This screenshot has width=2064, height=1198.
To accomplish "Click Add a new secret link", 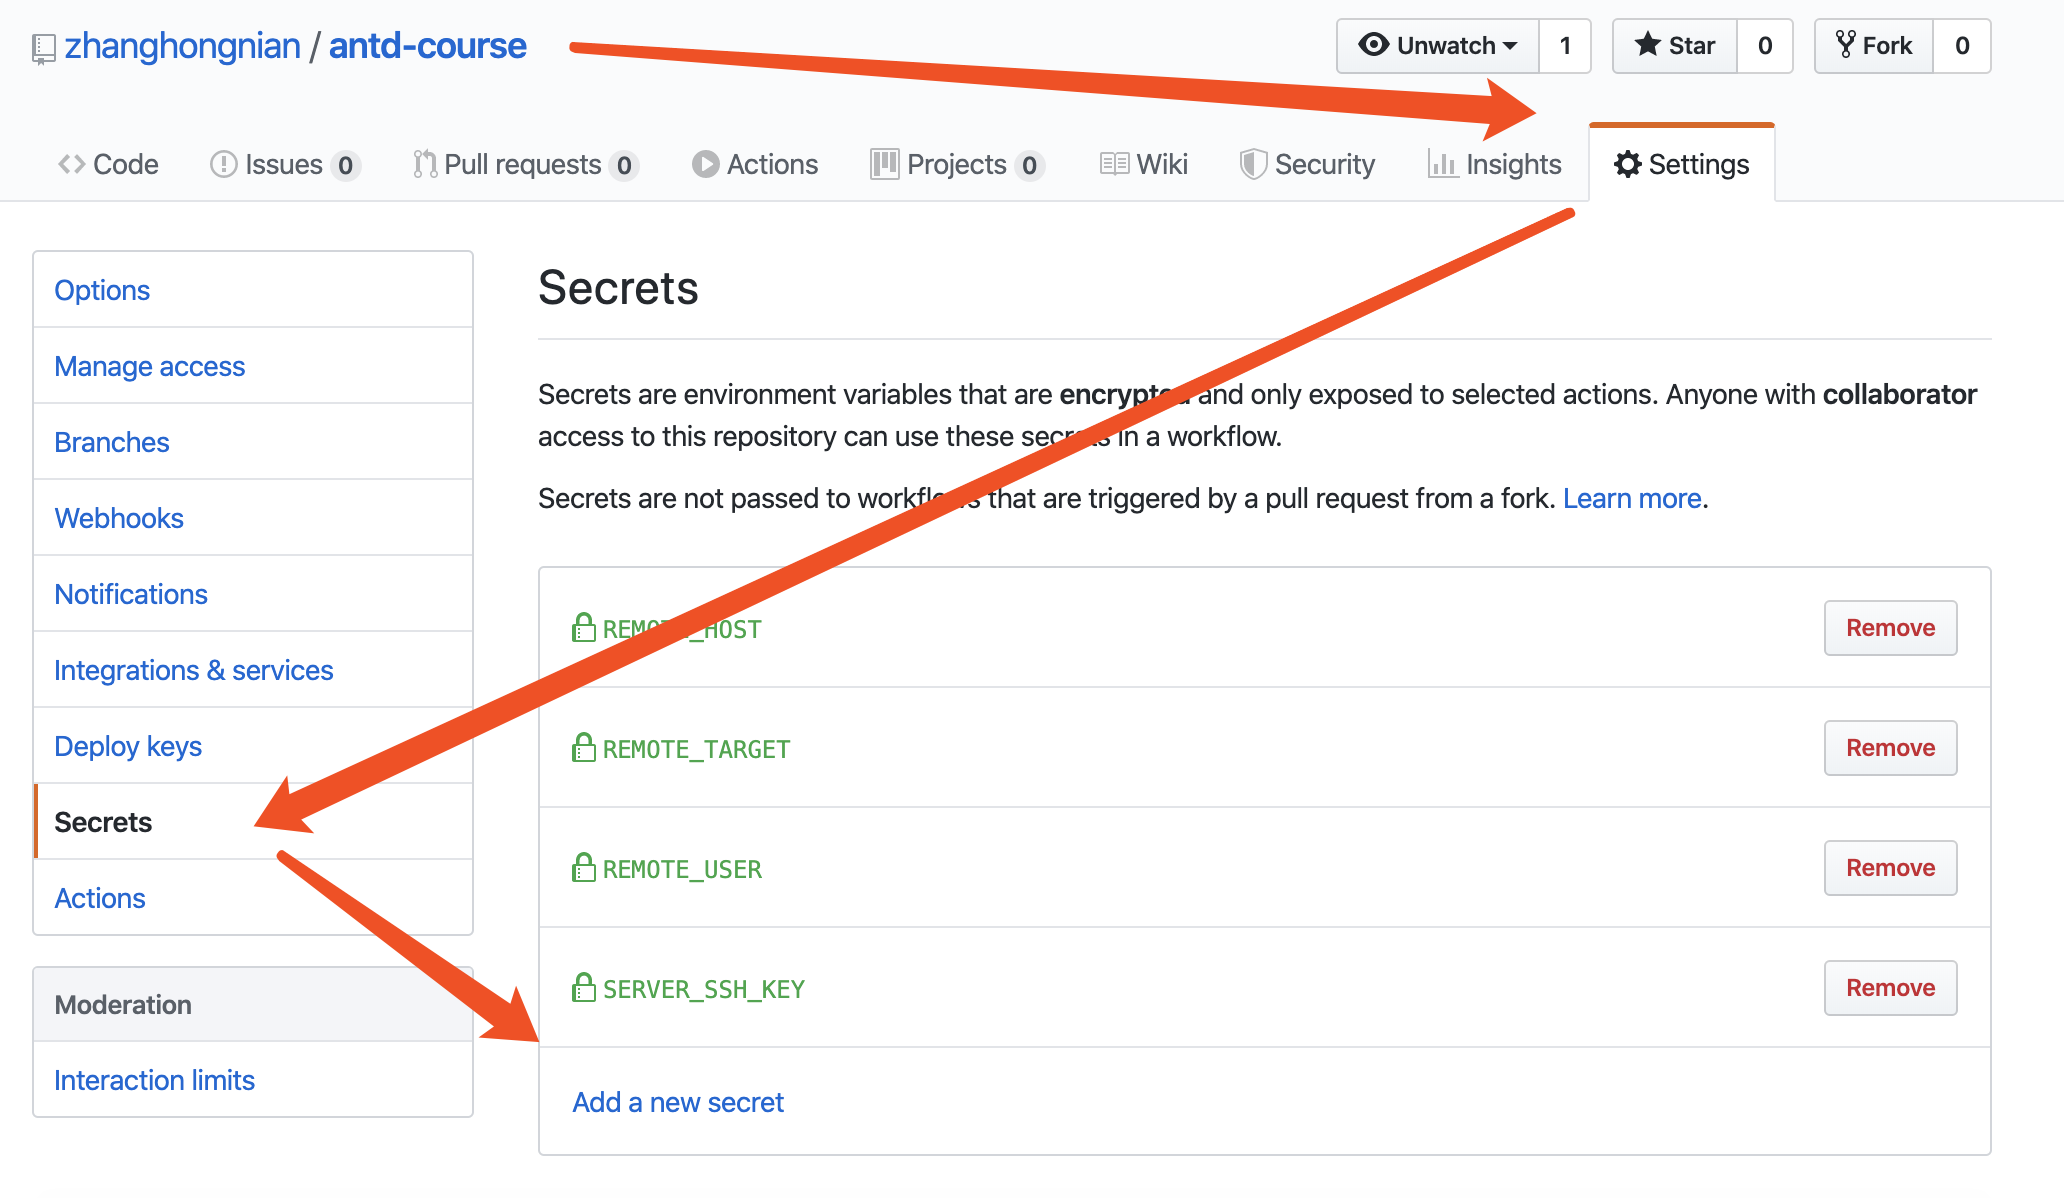I will (x=678, y=1102).
